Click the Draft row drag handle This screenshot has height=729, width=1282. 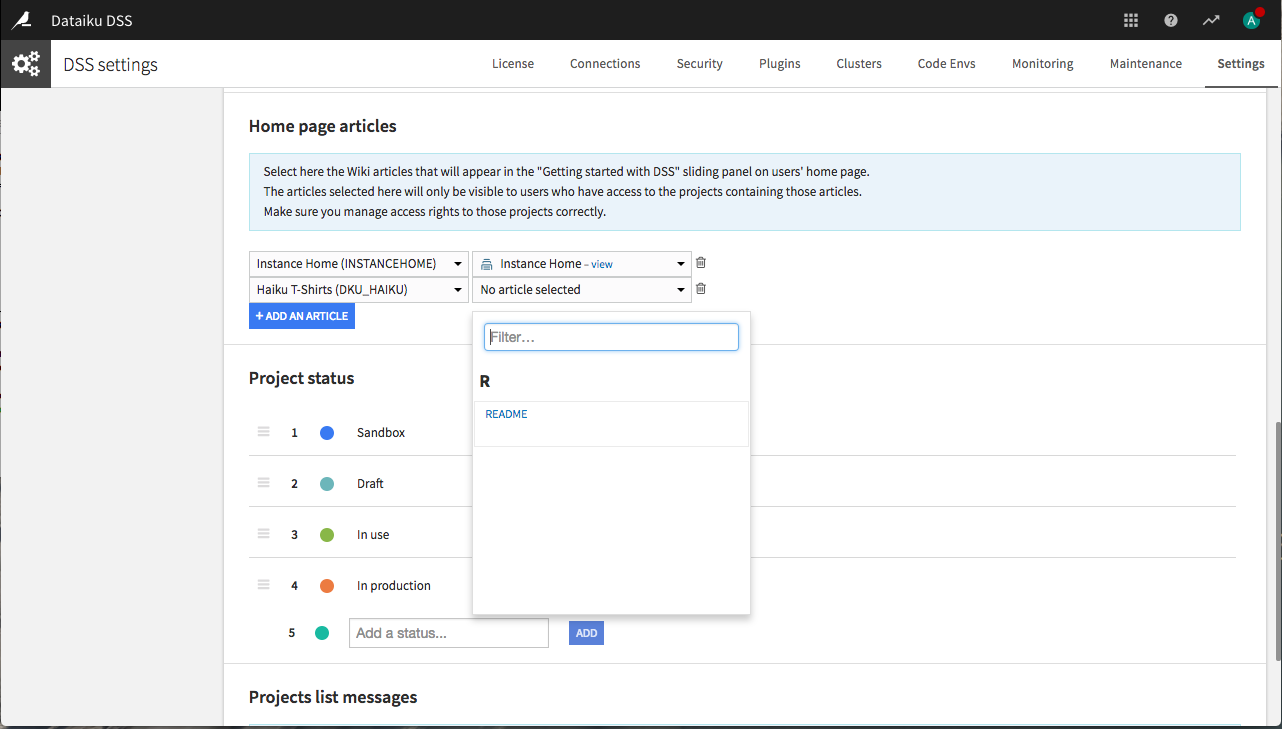pos(264,483)
